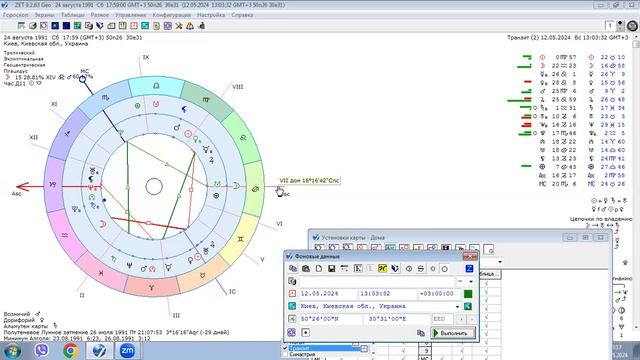640x360 pixels.
Task: Click the latitude field 50°26'00"N
Action: click(x=330, y=319)
